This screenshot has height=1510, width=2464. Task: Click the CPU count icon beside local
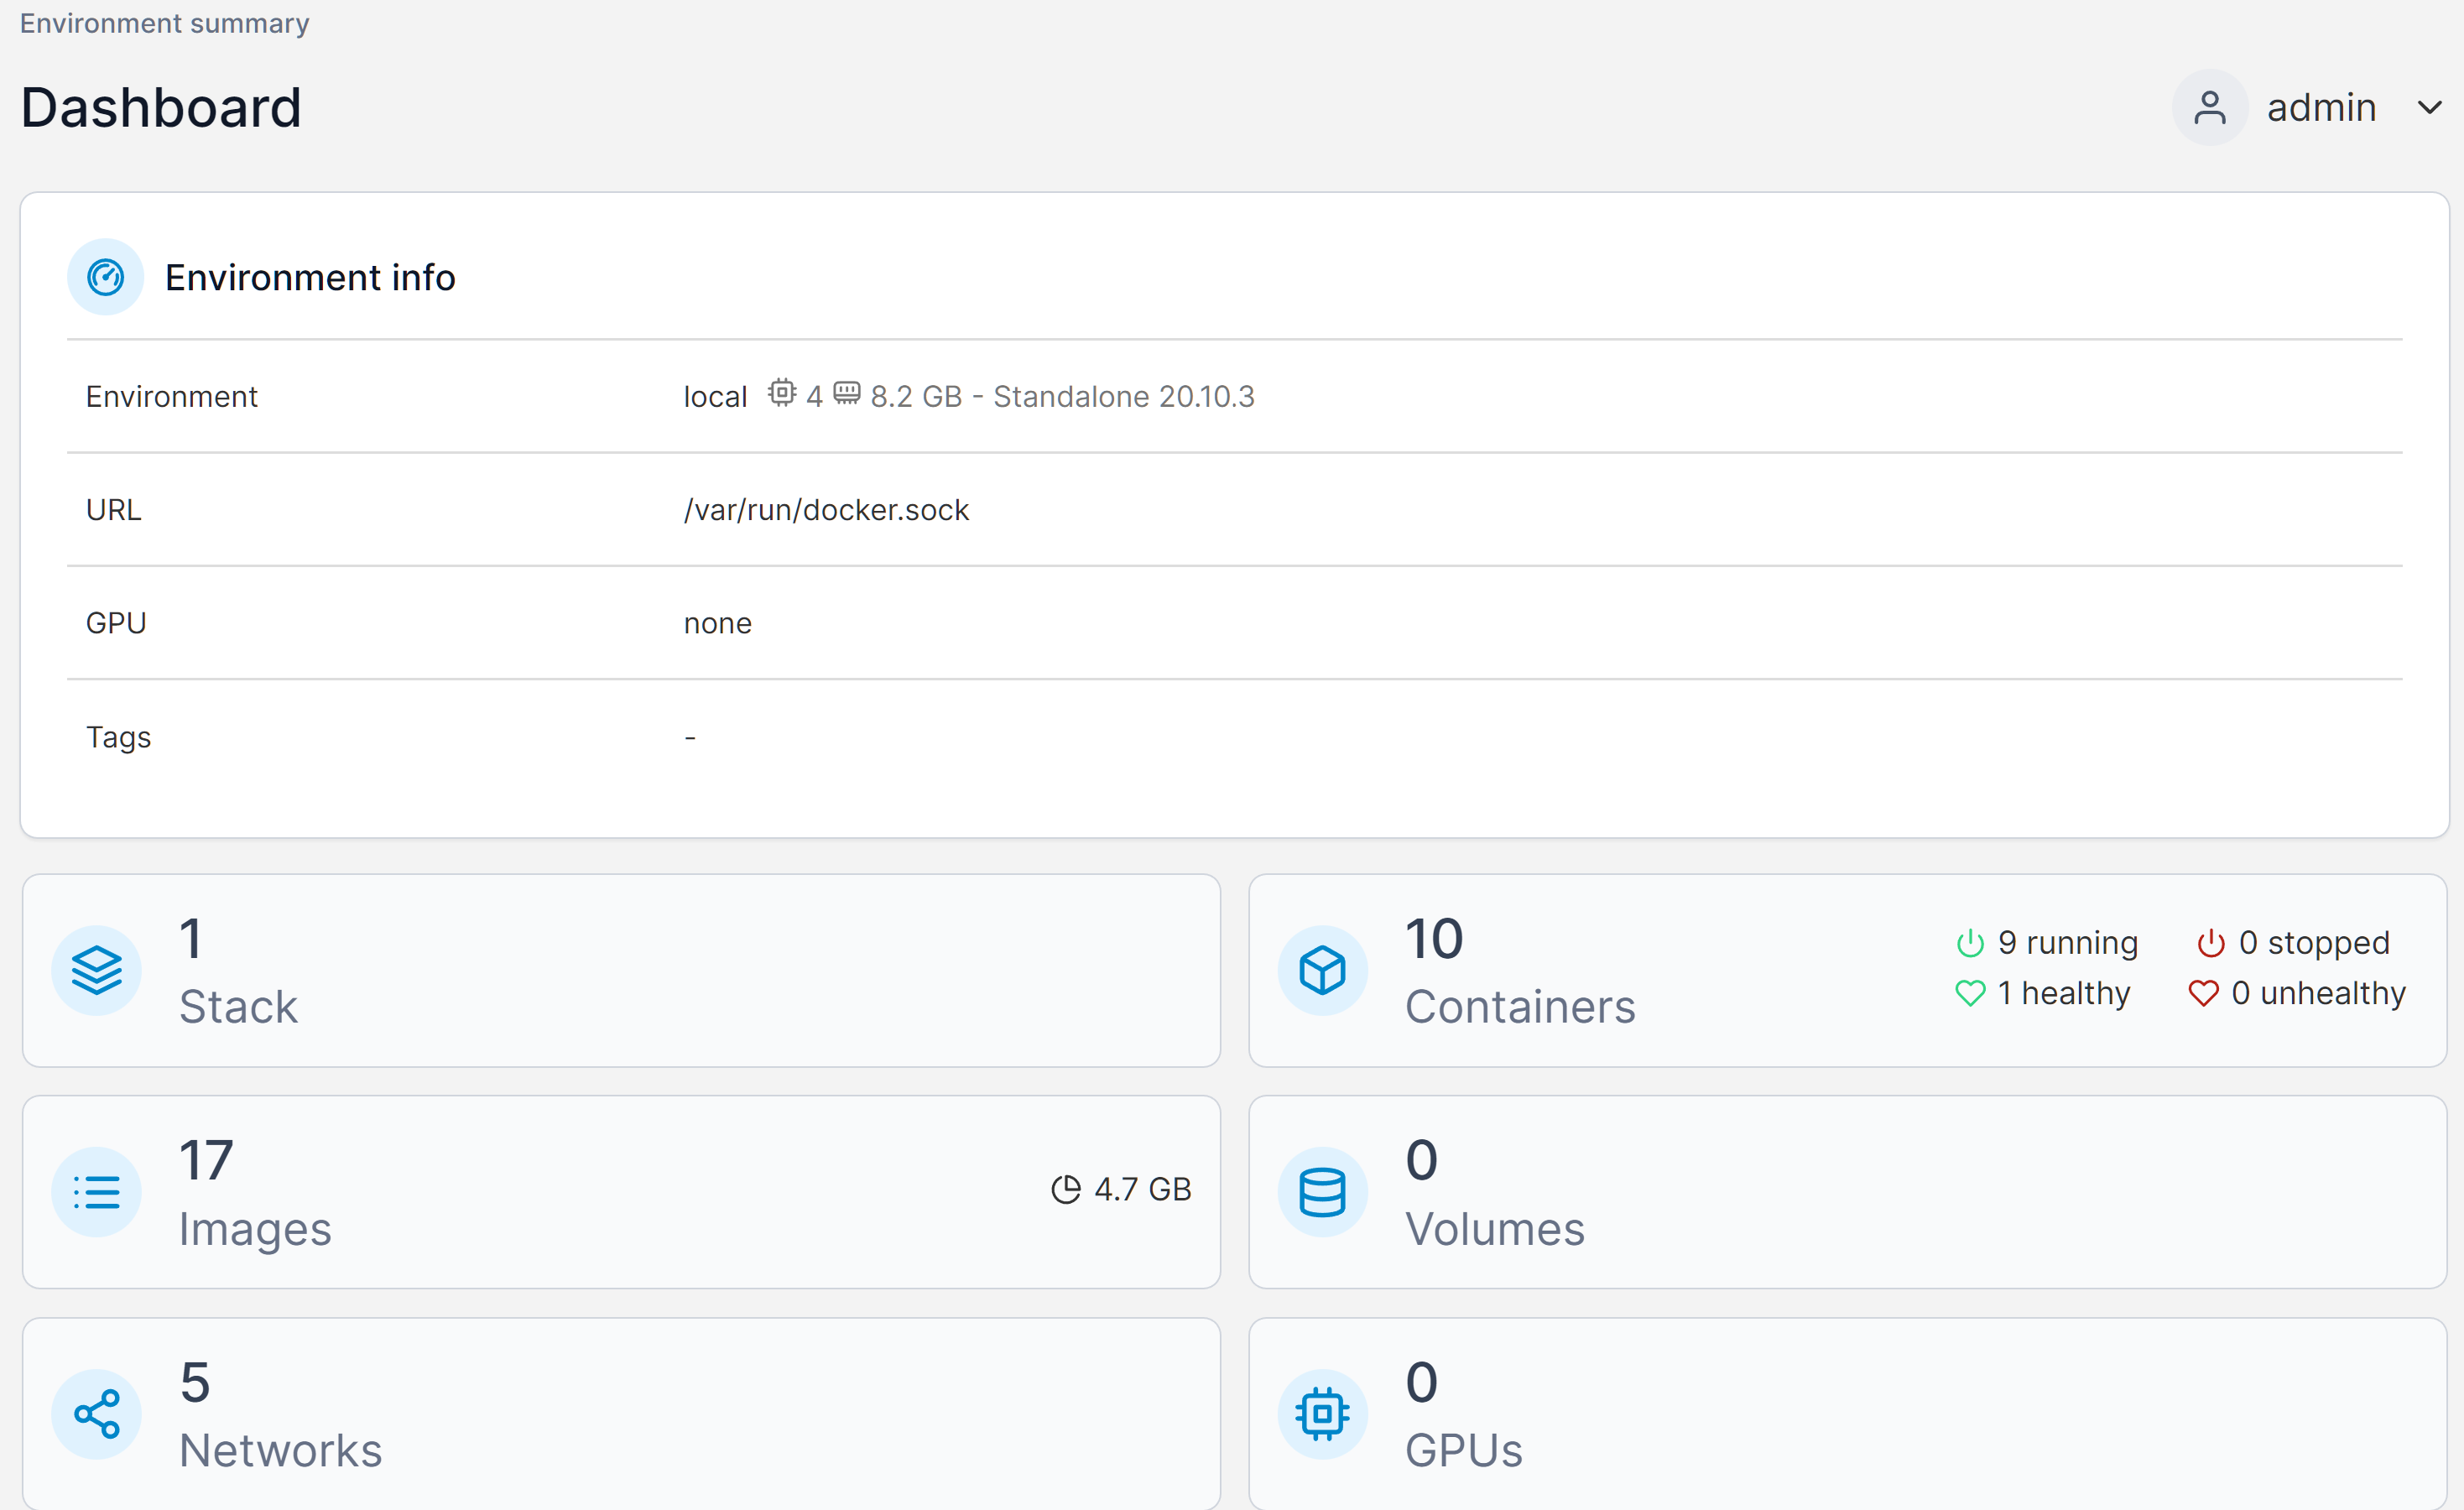coord(781,393)
